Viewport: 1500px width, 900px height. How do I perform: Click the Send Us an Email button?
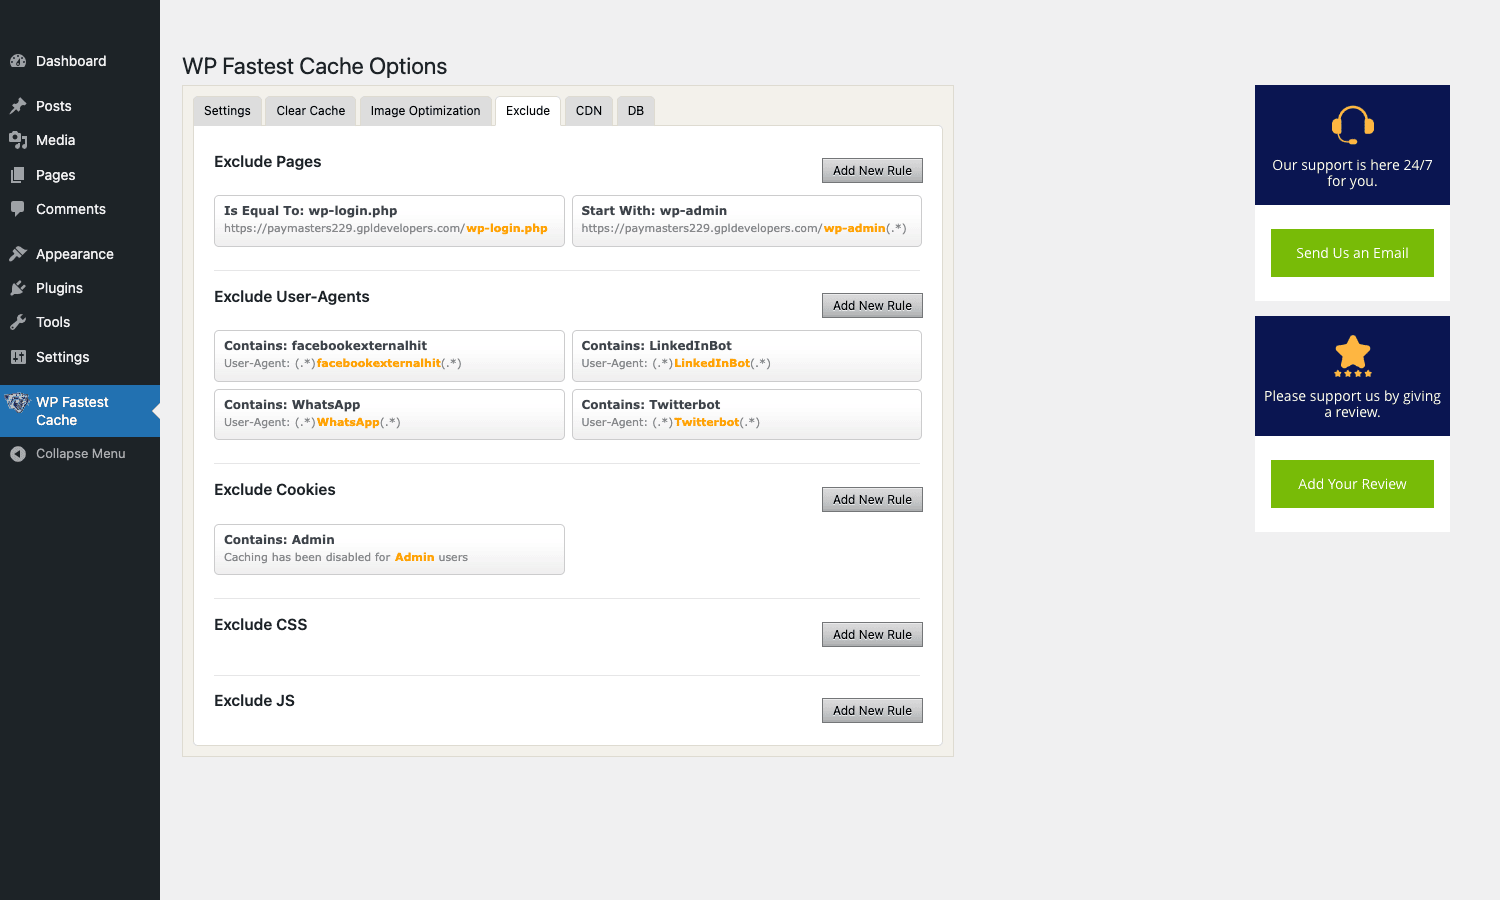(x=1352, y=253)
